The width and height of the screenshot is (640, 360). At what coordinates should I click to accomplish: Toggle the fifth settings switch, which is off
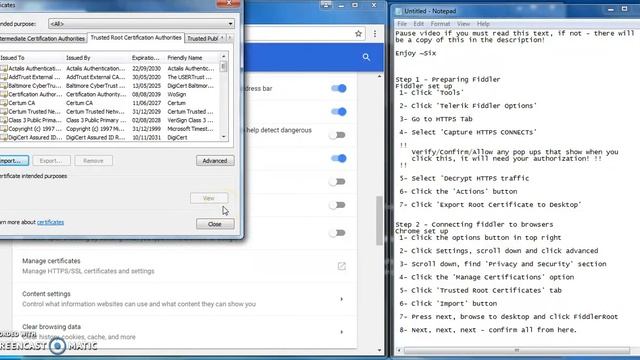[337, 182]
